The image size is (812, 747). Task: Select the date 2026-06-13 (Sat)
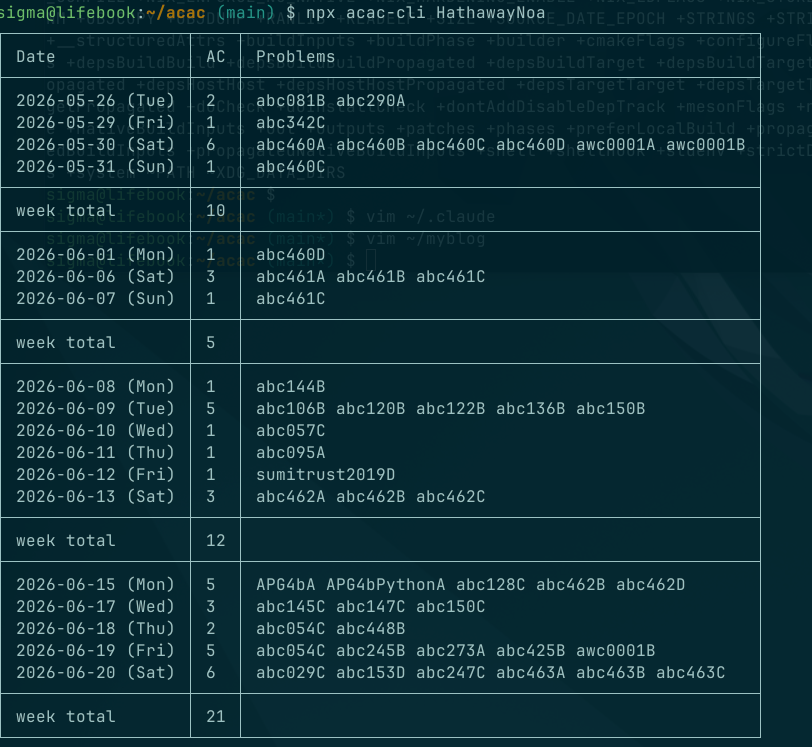pyautogui.click(x=95, y=497)
